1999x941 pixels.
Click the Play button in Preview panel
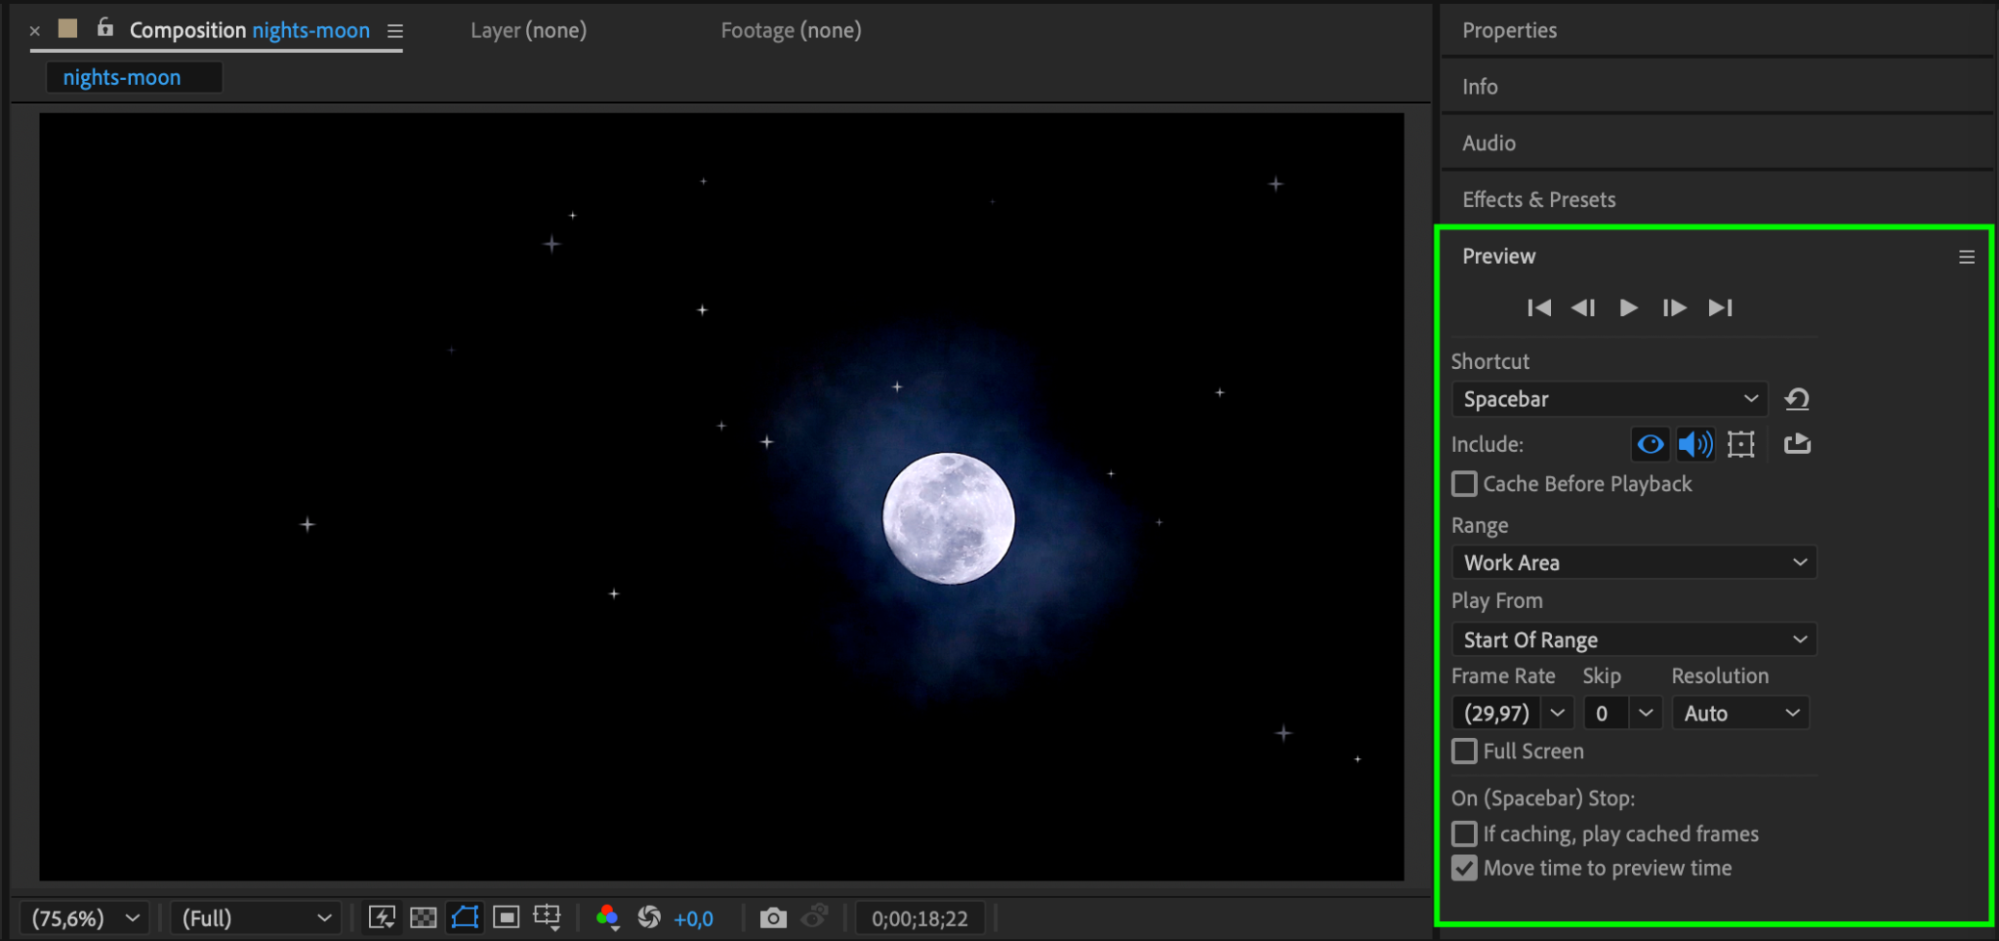[1628, 308]
